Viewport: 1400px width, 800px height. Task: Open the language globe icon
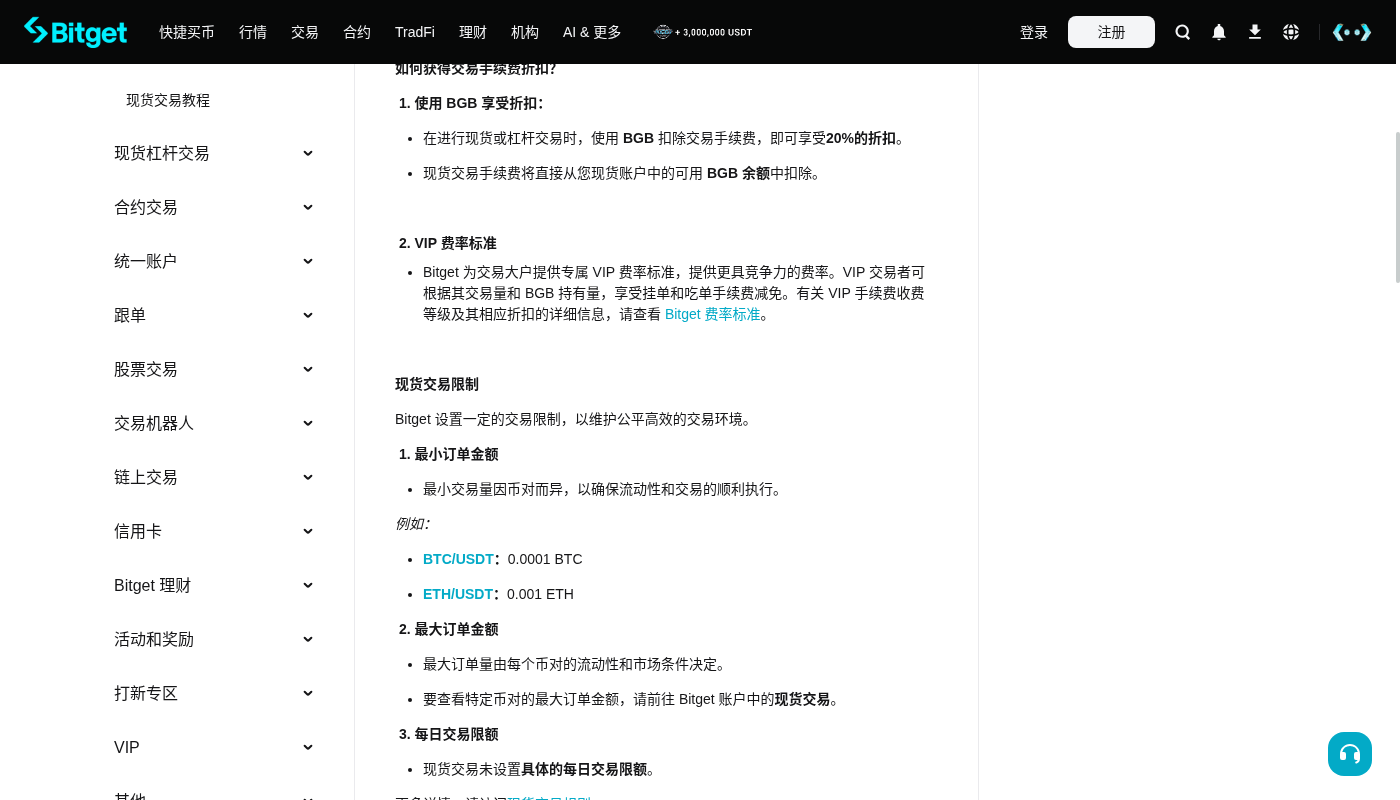tap(1291, 32)
